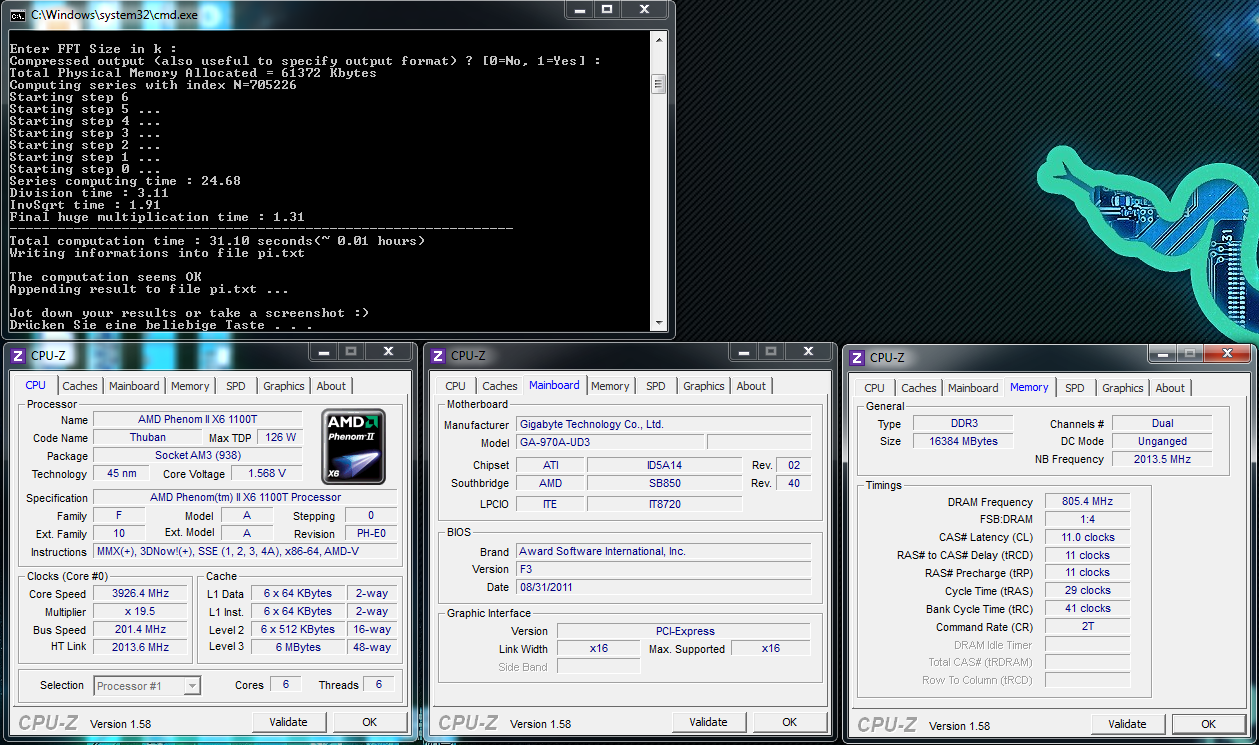1259x745 pixels.
Task: Click the Southbridge value SB850
Action: 664,483
